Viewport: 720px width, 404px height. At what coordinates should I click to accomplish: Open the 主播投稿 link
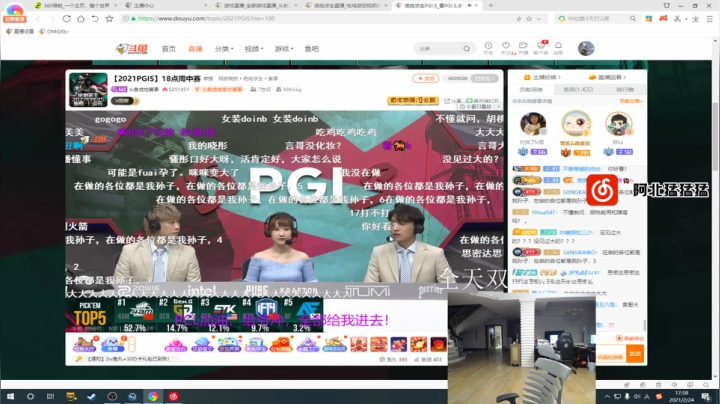coord(542,77)
